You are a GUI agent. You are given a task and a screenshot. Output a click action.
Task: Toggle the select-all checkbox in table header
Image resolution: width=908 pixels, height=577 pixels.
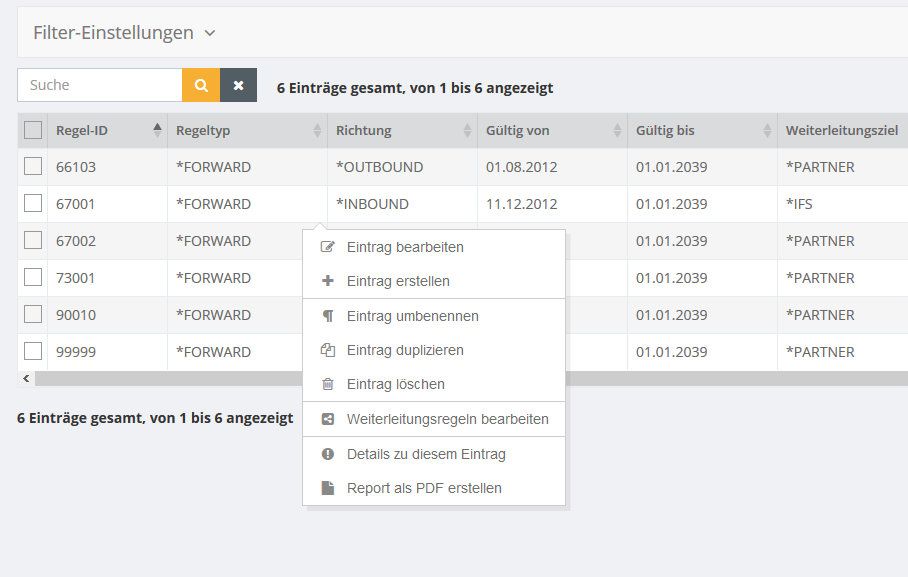[33, 130]
